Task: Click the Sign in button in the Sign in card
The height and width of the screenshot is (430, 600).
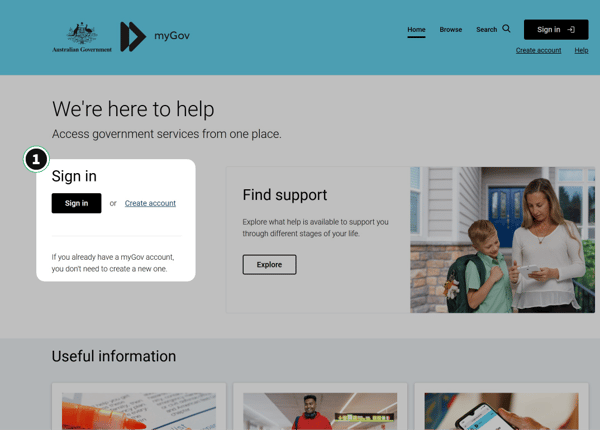Action: click(x=77, y=203)
